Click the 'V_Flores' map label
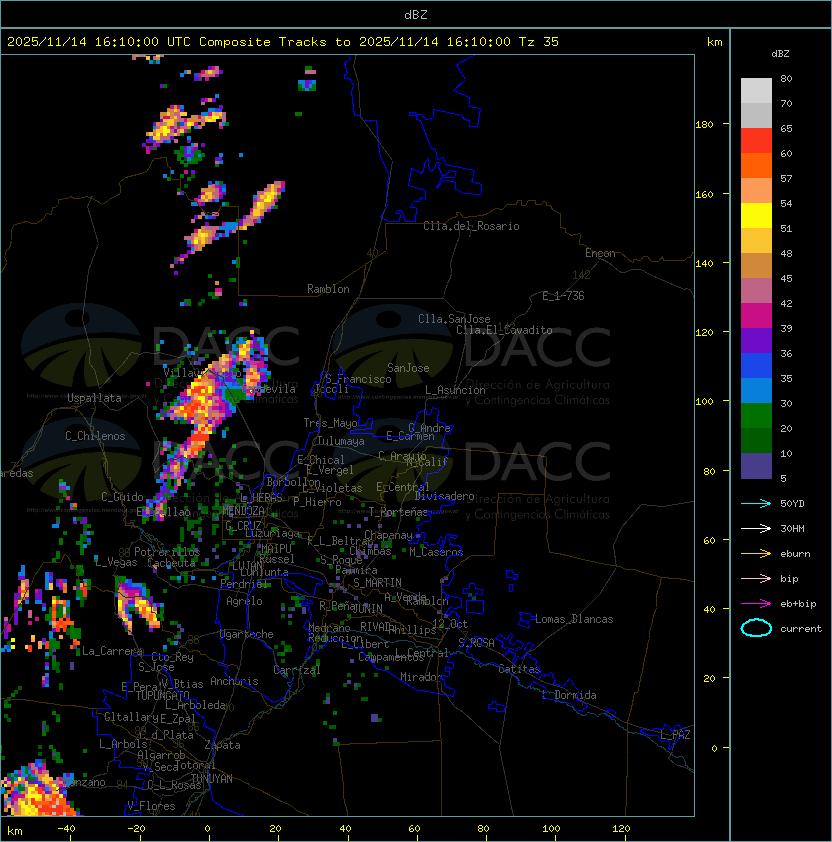 pos(151,806)
